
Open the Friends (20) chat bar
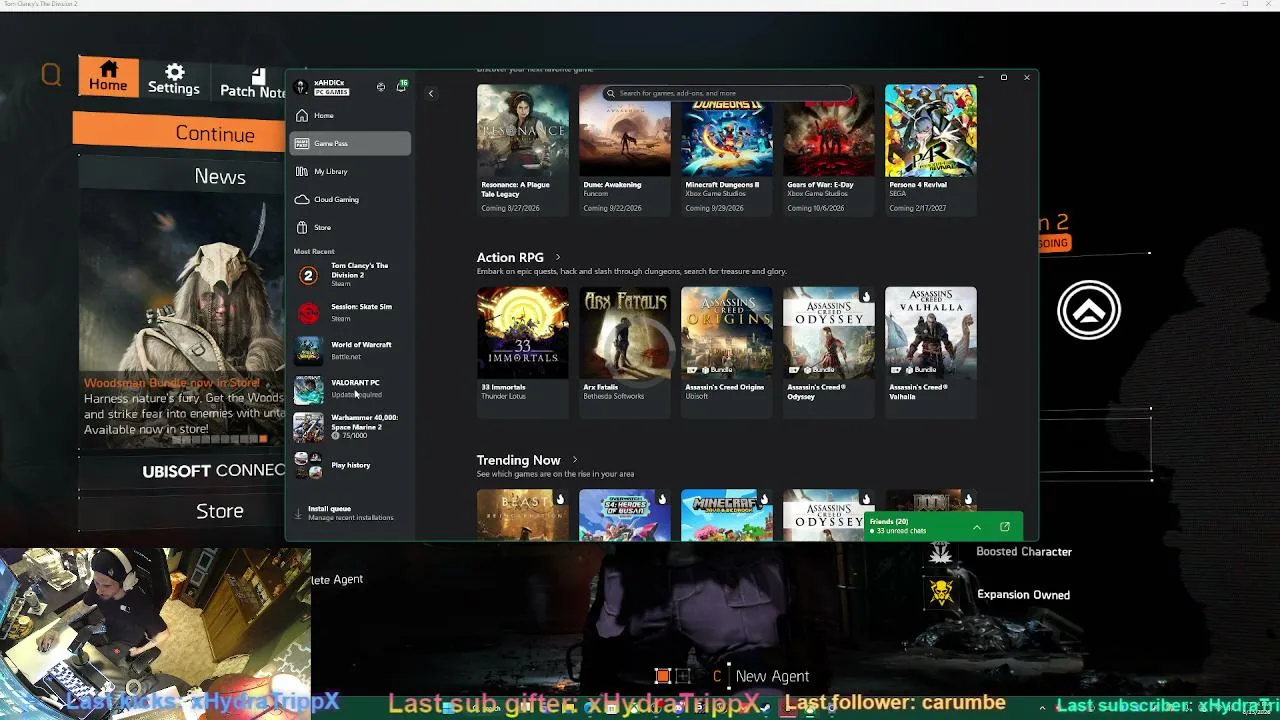(x=944, y=526)
